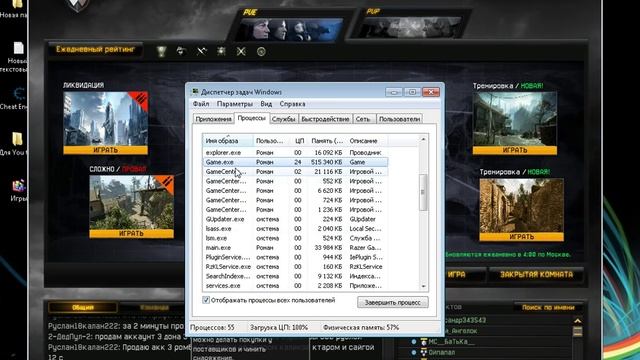Image resolution: width=640 pixels, height=360 pixels.
Task: Sort processes by Имя образа column header
Action: (228, 141)
